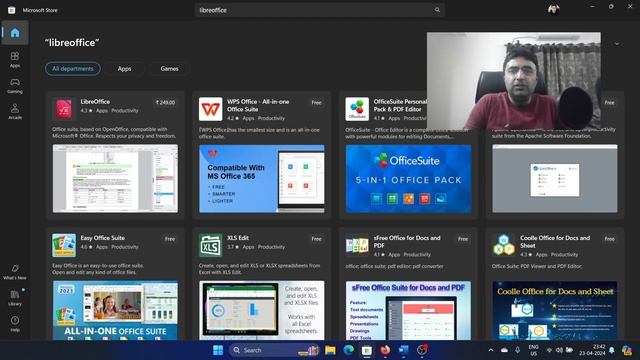
Task: Click Free badge on WPS Office
Action: (x=316, y=102)
